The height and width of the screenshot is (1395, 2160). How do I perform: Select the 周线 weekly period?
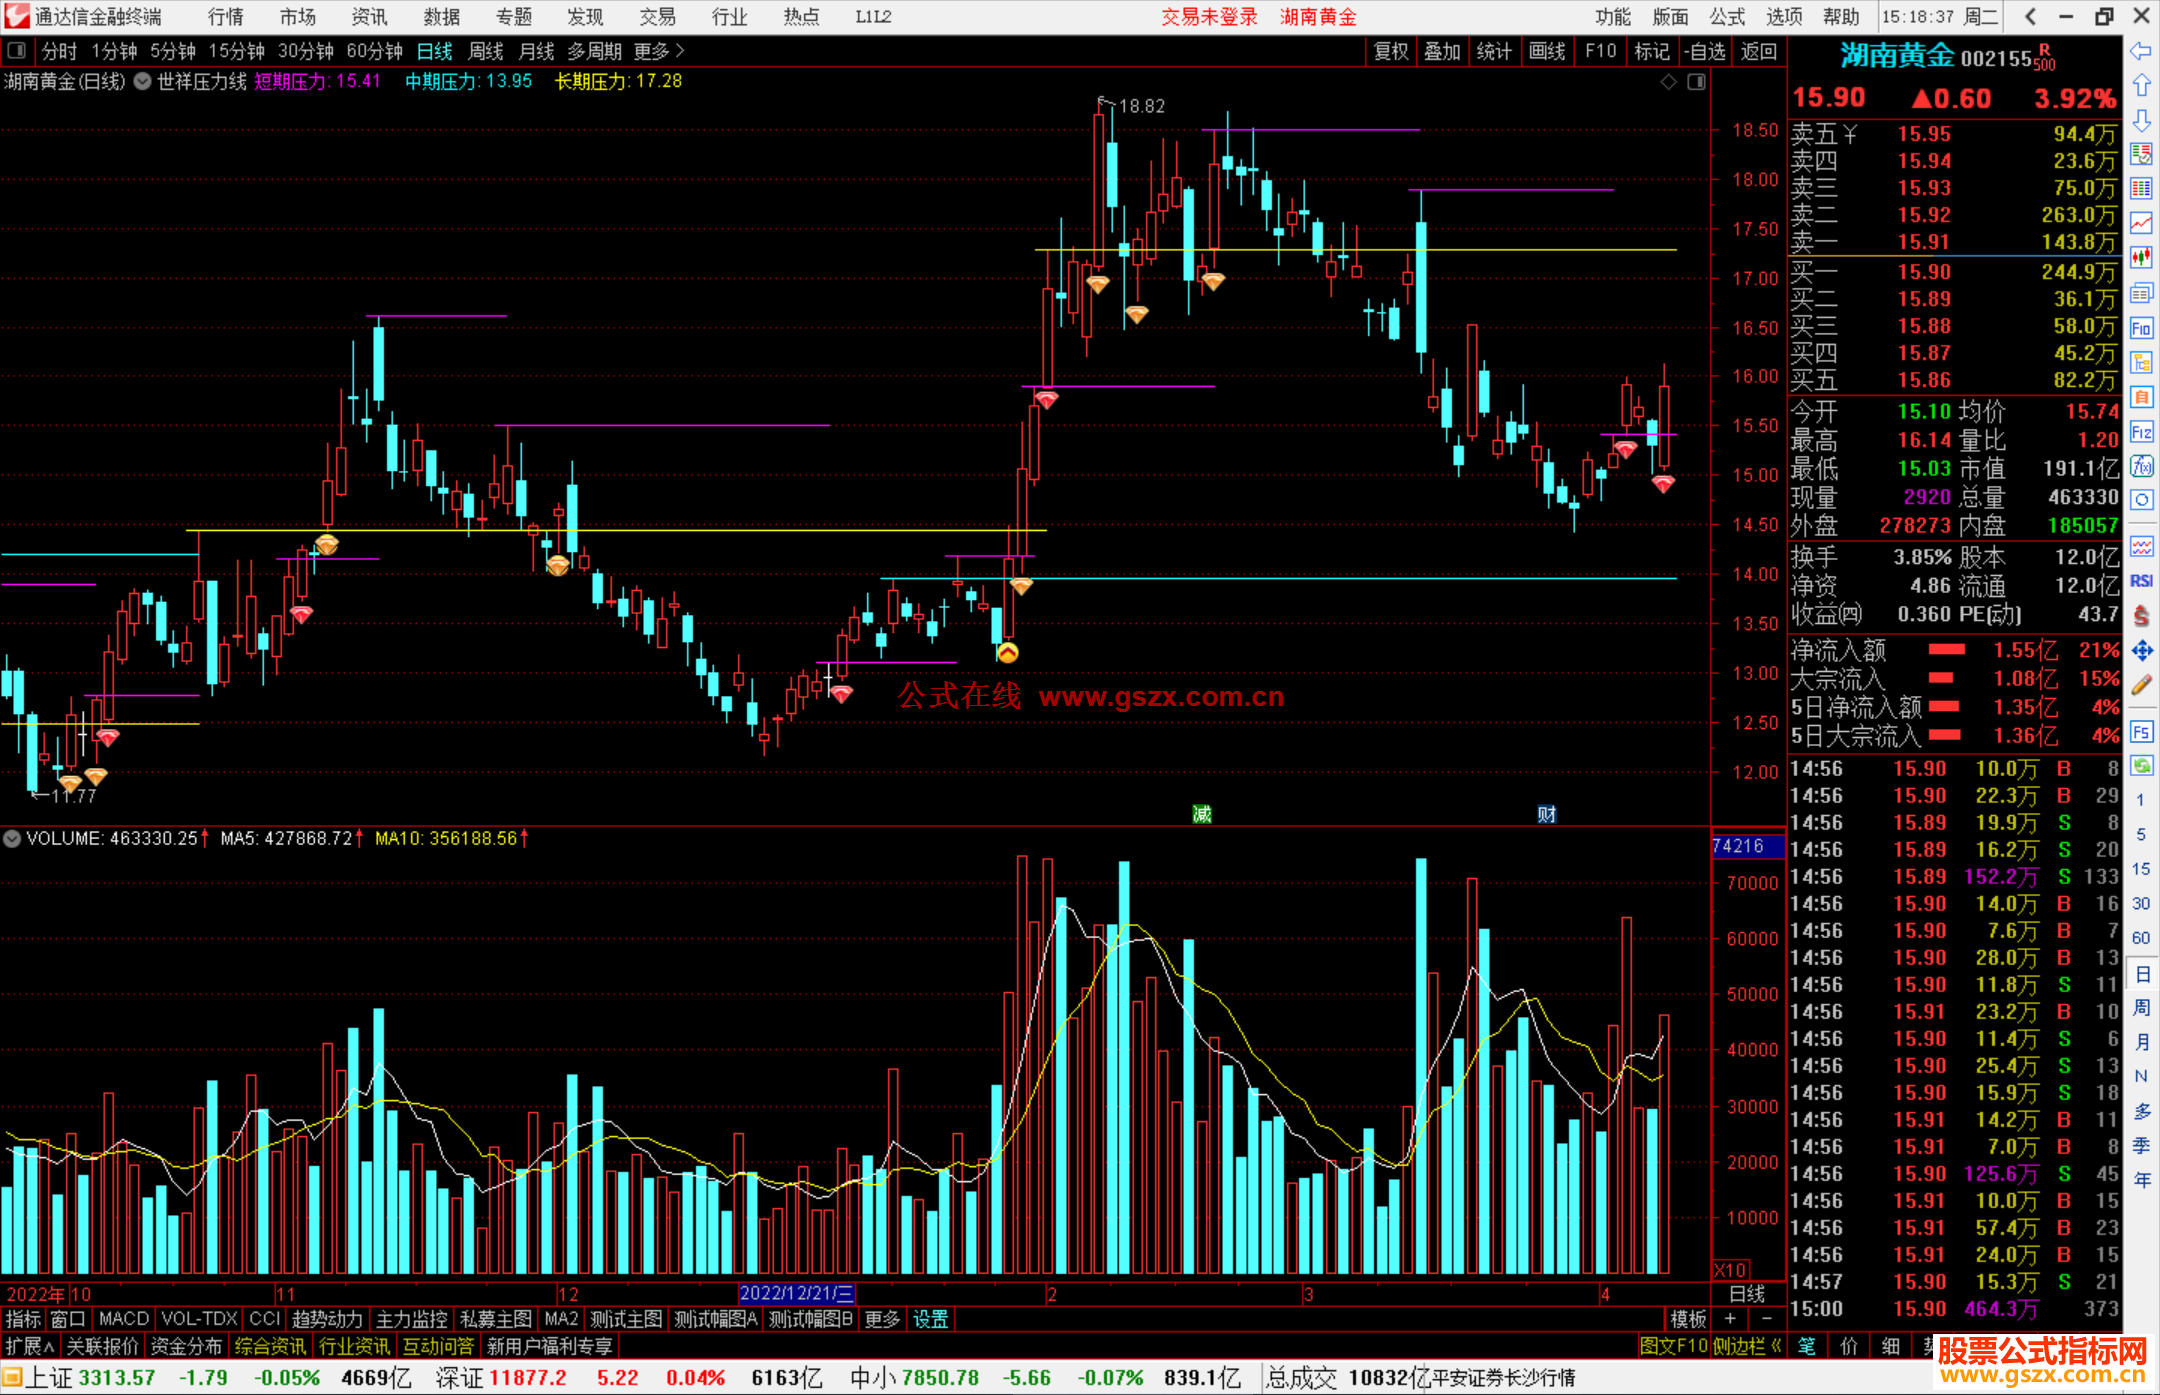[x=485, y=51]
